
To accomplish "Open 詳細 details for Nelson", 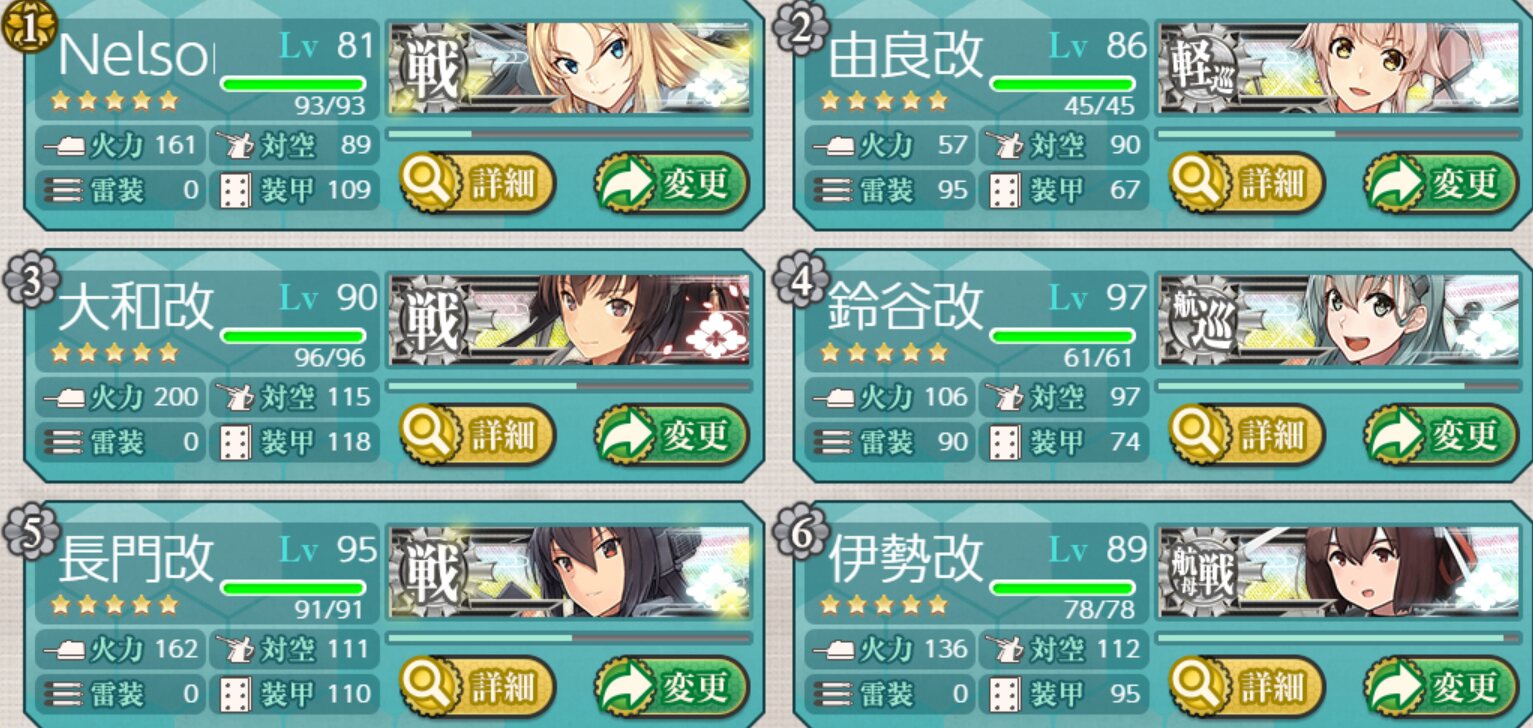I will click(x=477, y=183).
